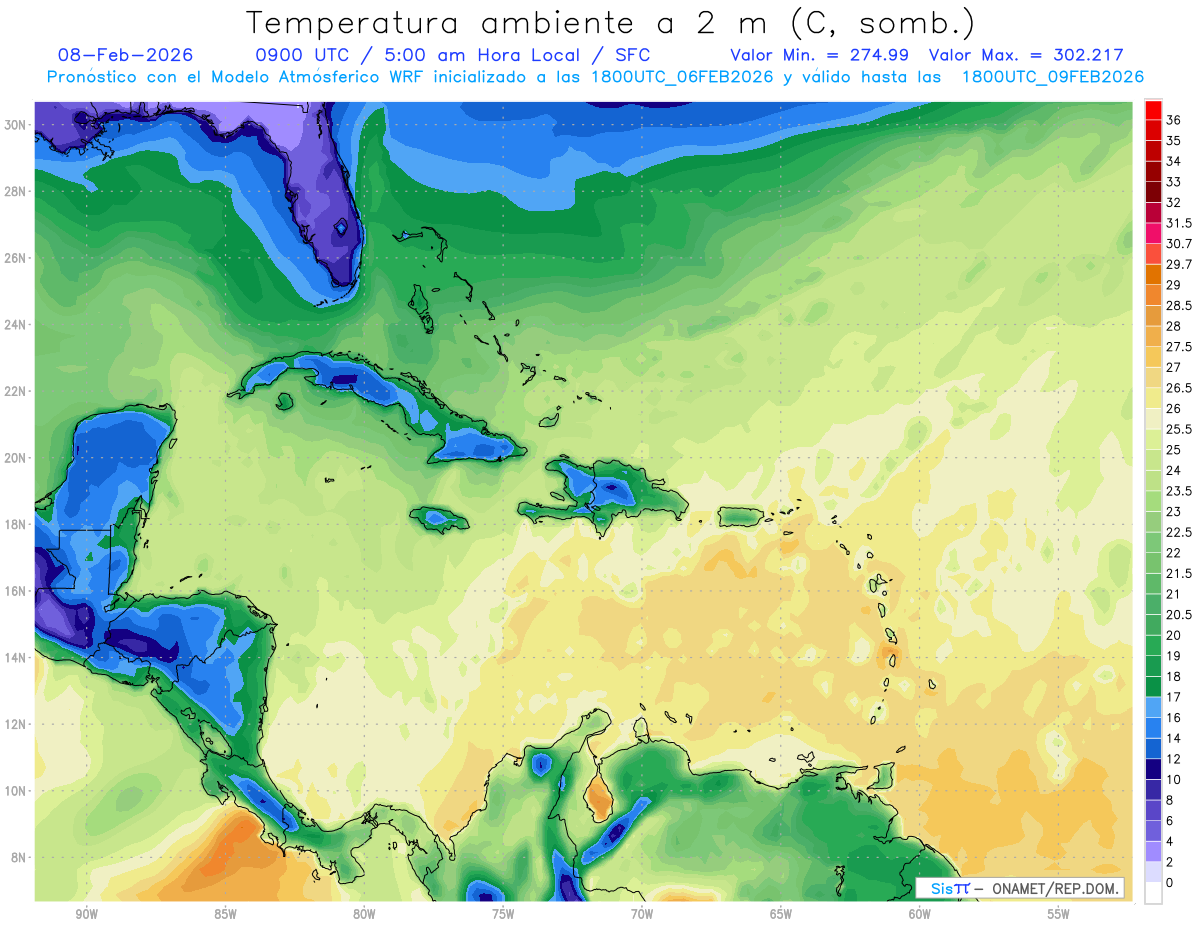Click the latitude label '10N'
The width and height of the screenshot is (1200, 927).
(x=16, y=791)
